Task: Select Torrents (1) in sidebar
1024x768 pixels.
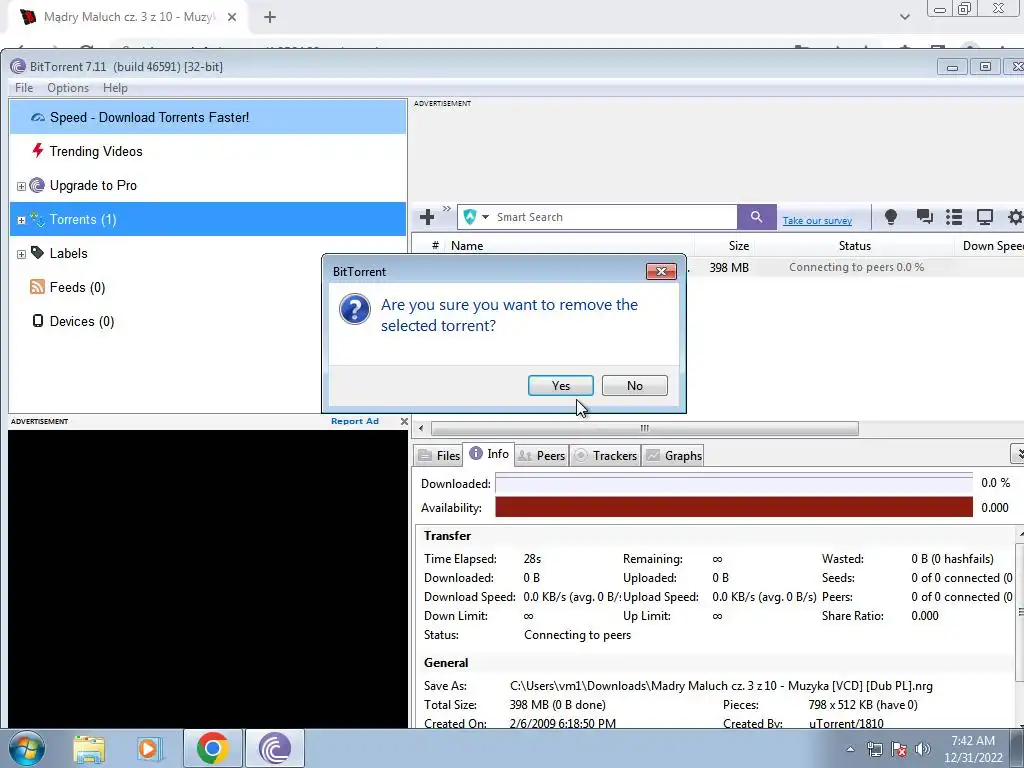Action: pyautogui.click(x=208, y=219)
